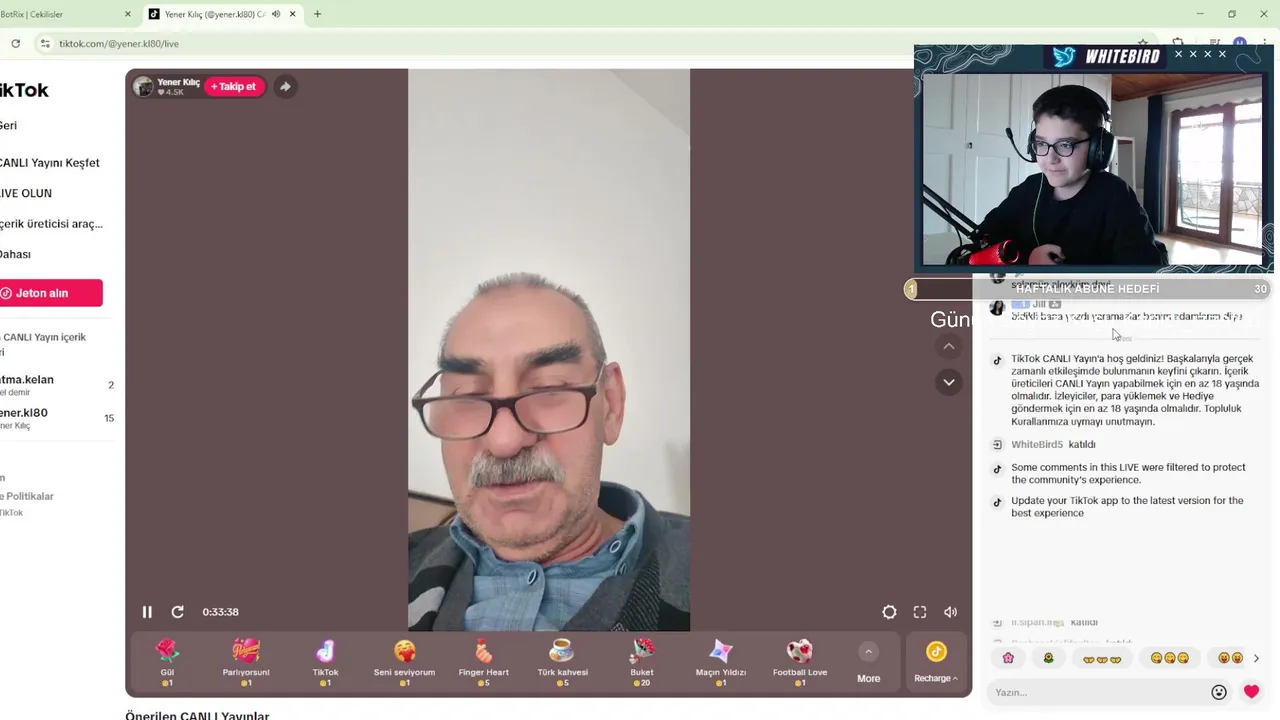The height and width of the screenshot is (720, 1280).
Task: Open the emoji picker in chat
Action: [x=1219, y=692]
